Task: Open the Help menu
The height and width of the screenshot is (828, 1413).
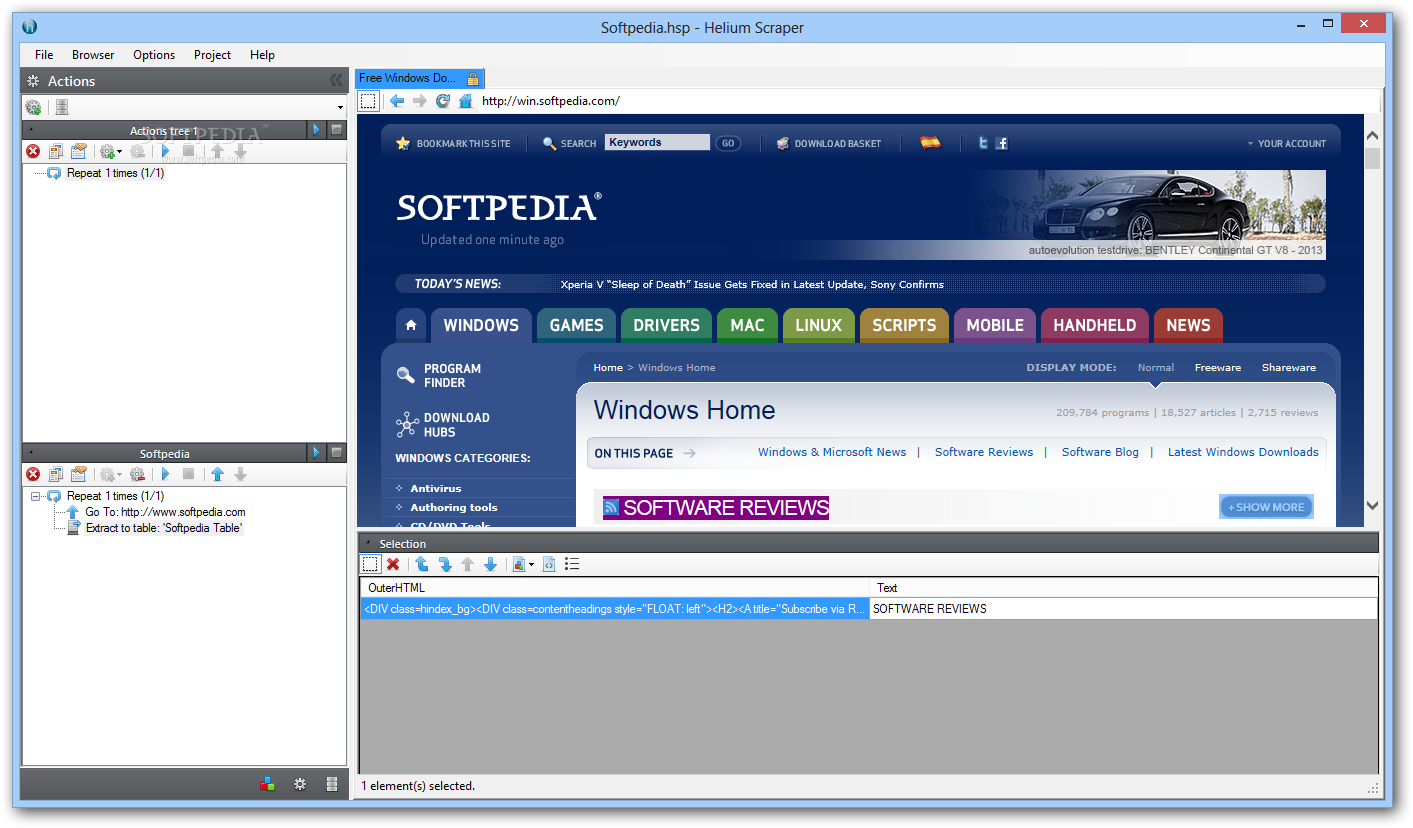Action: [x=262, y=55]
